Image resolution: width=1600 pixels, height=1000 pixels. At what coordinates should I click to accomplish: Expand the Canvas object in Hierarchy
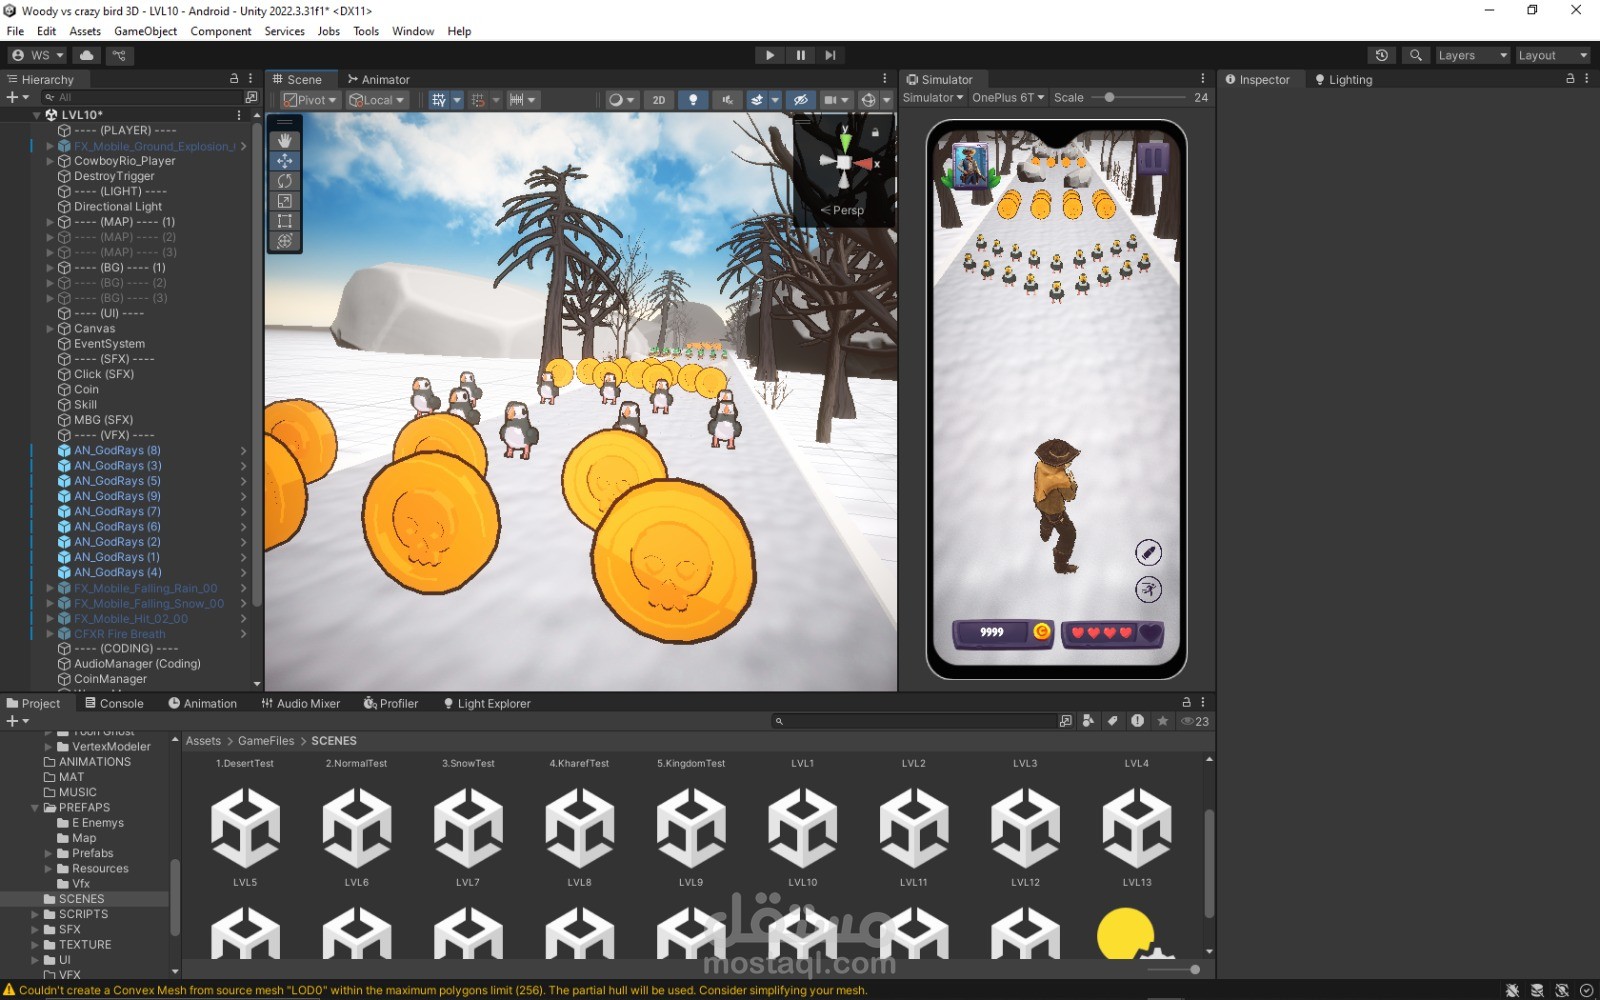[x=50, y=329]
